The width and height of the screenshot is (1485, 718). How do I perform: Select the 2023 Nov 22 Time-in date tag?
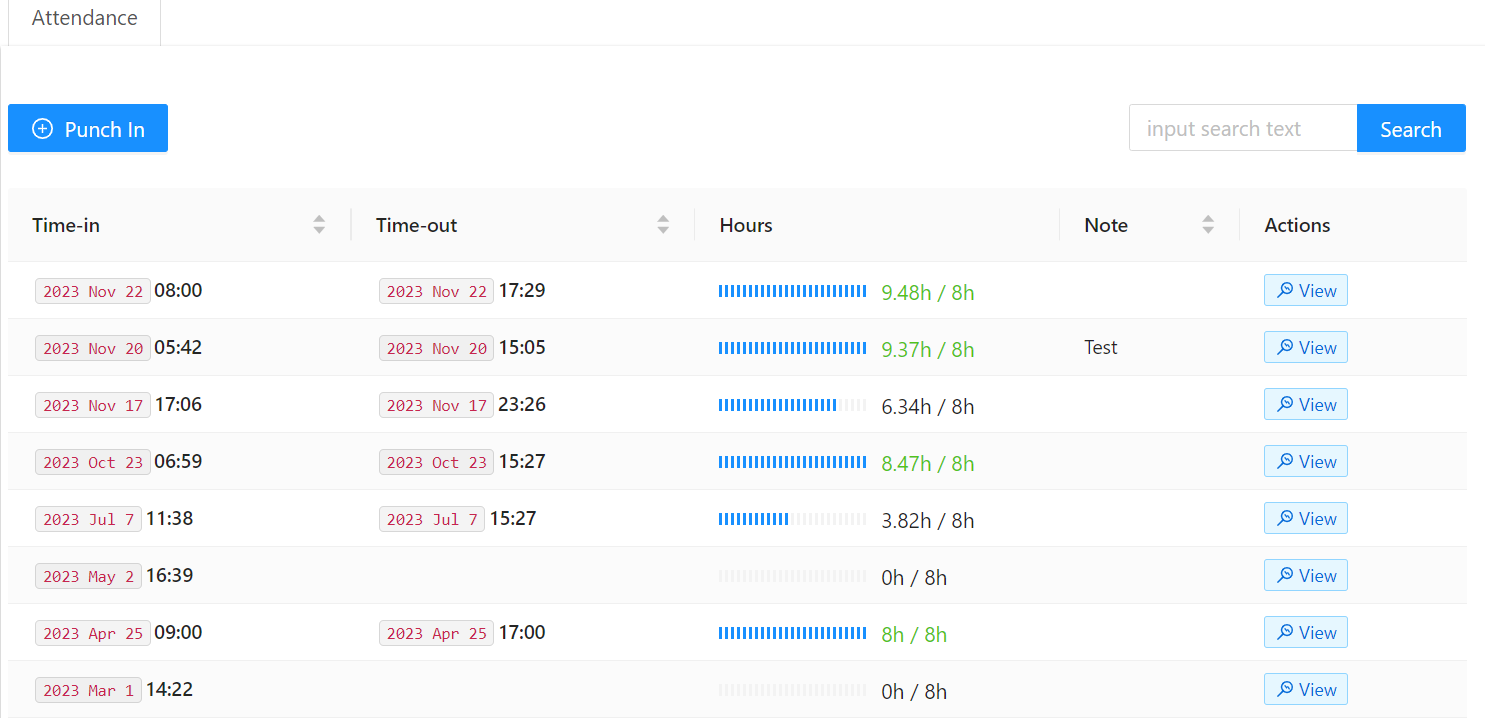tap(93, 292)
